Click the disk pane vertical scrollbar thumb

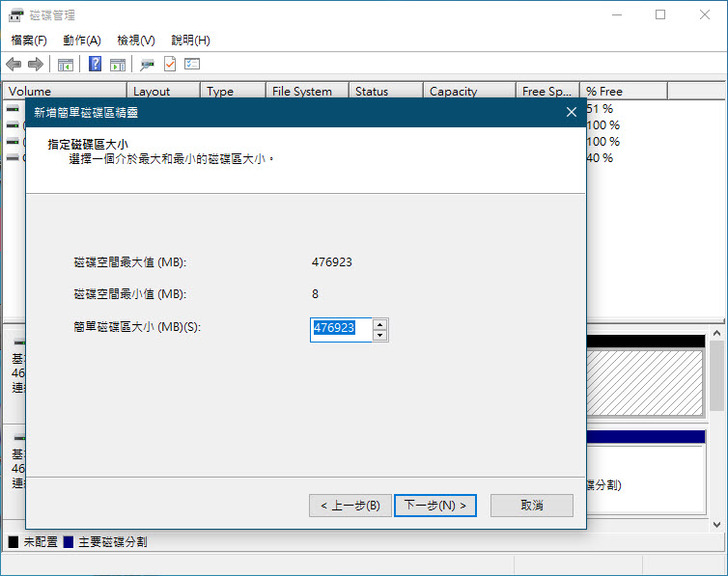coord(716,375)
